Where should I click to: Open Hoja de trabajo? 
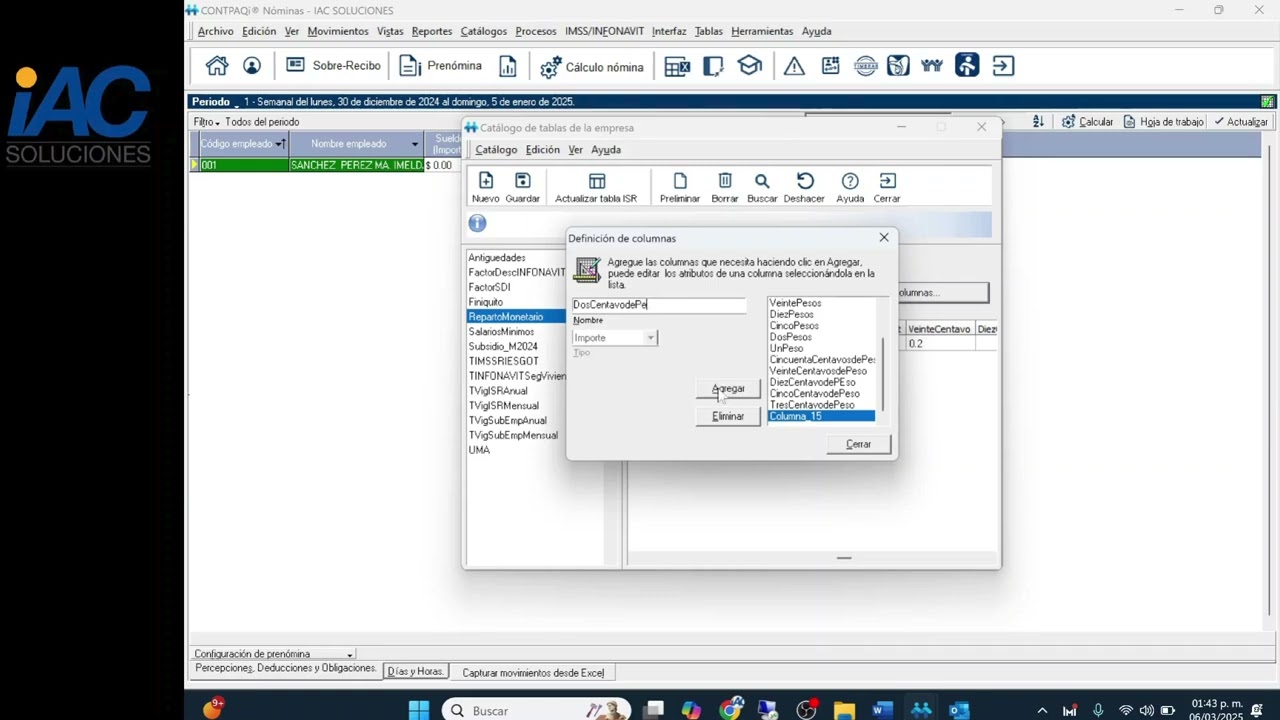[x=1163, y=121]
